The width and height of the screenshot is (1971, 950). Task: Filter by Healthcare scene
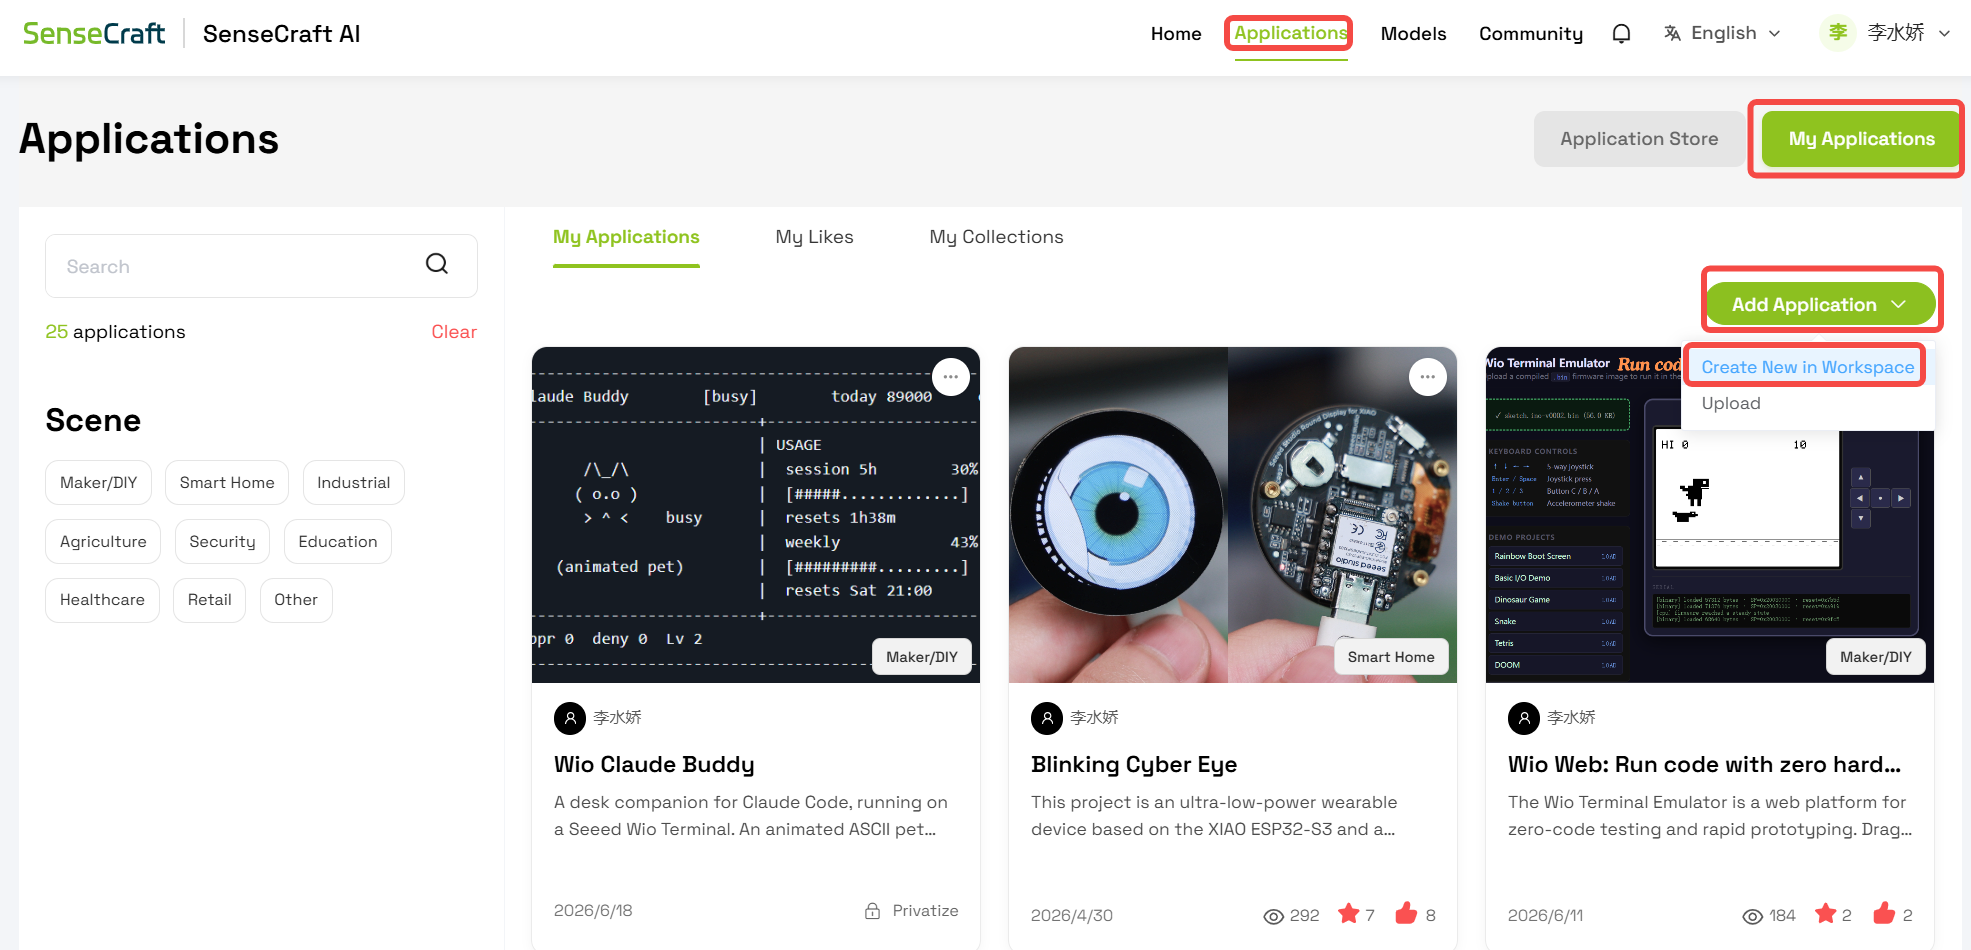pyautogui.click(x=102, y=600)
